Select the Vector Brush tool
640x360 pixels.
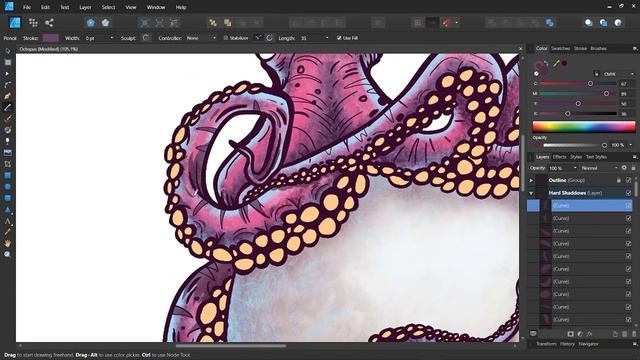(x=7, y=119)
